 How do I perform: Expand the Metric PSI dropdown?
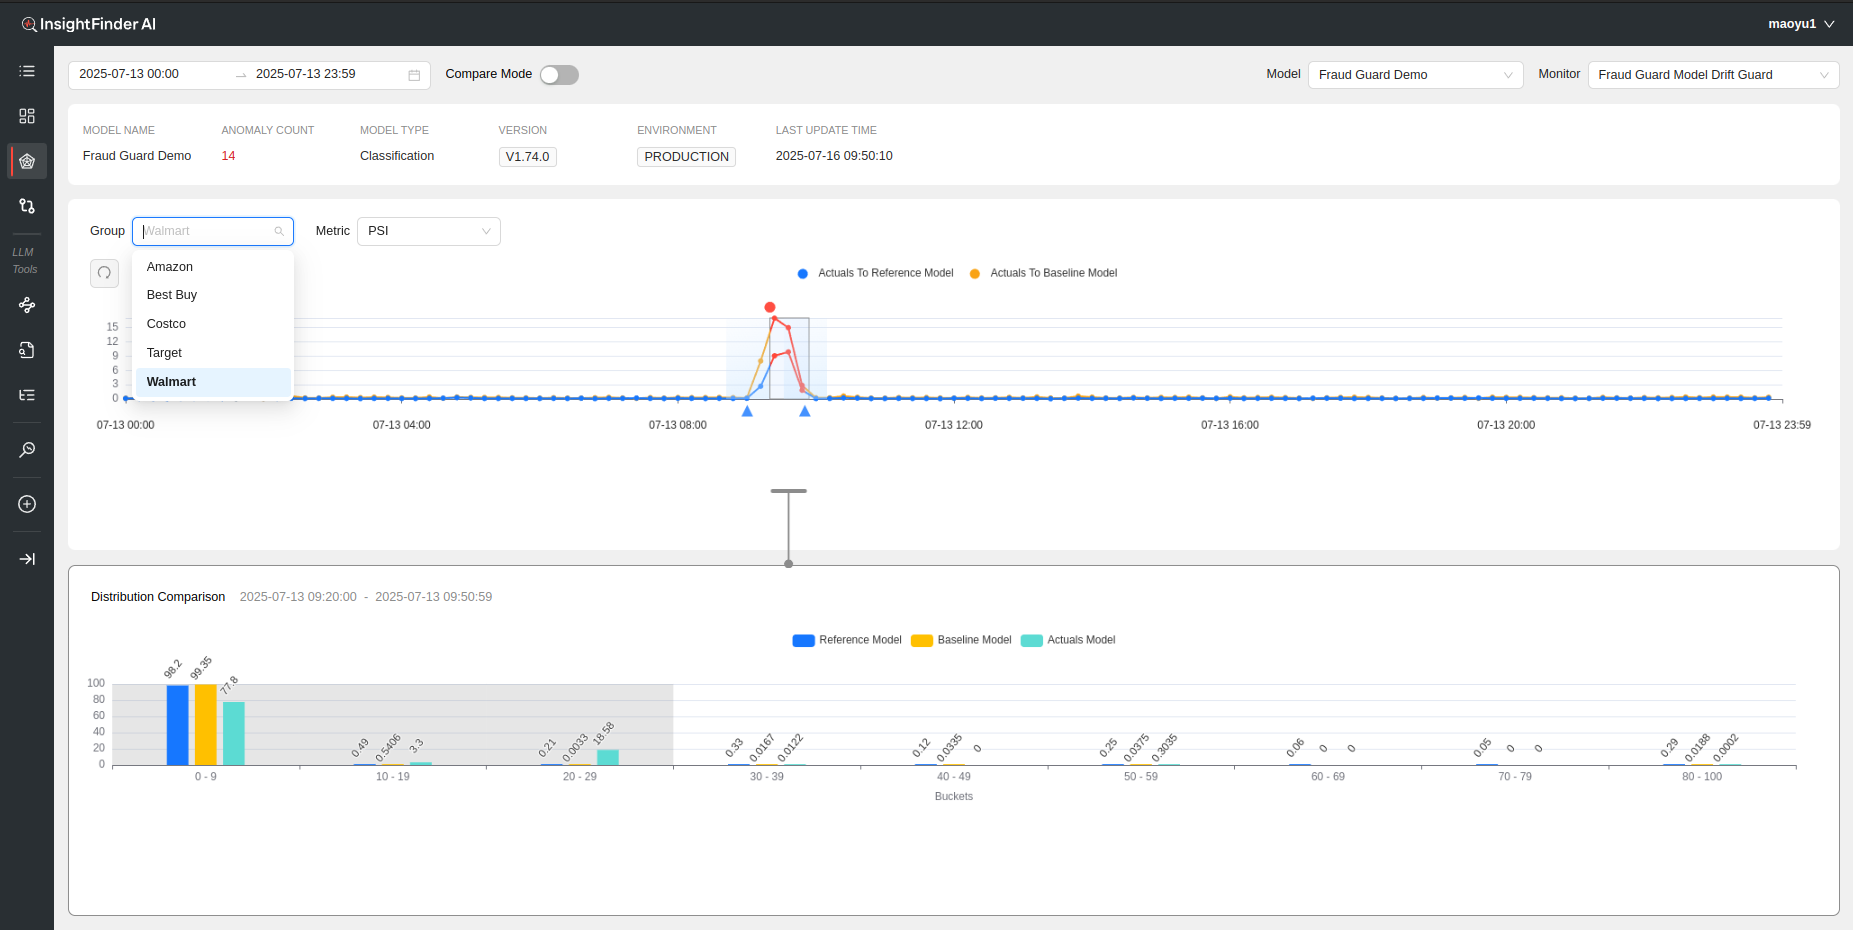(x=428, y=231)
